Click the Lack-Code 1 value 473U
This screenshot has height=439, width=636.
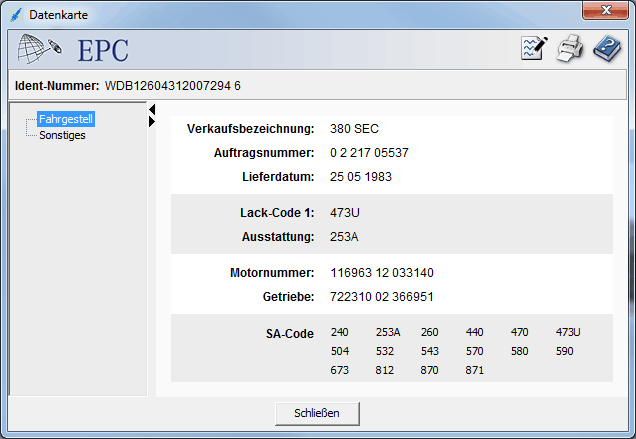pos(344,213)
